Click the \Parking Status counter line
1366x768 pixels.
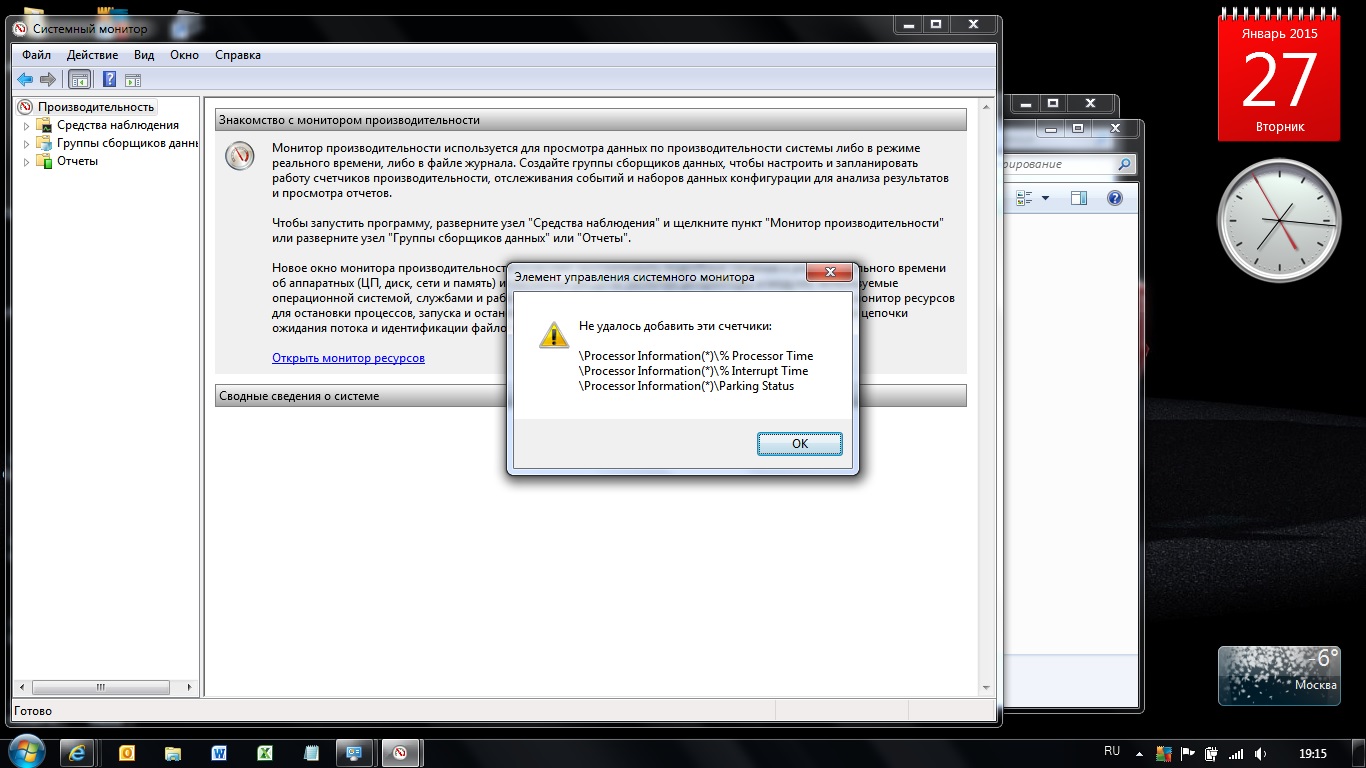(687, 386)
